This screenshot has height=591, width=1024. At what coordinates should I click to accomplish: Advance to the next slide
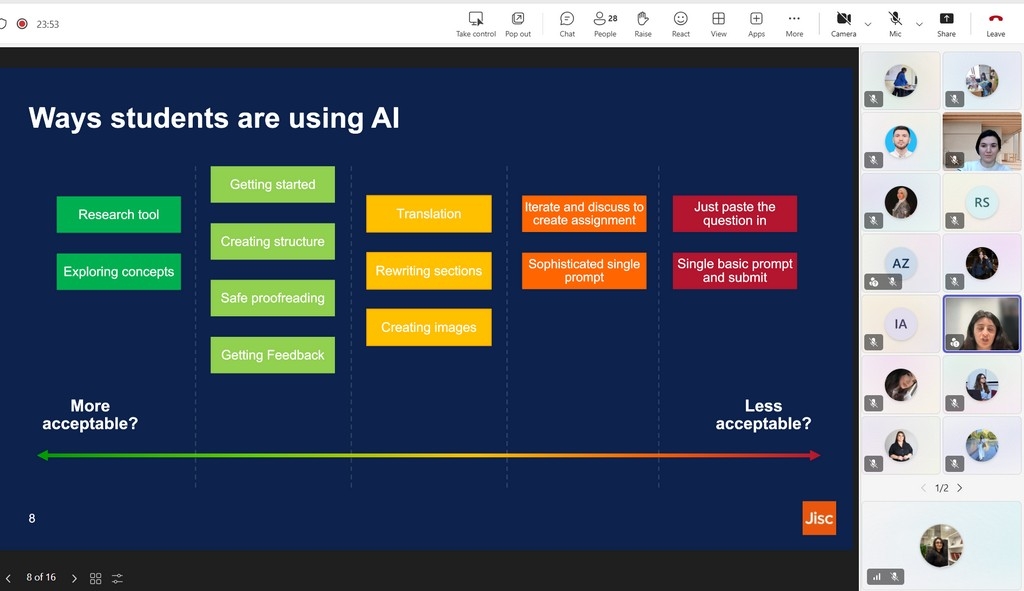[74, 578]
